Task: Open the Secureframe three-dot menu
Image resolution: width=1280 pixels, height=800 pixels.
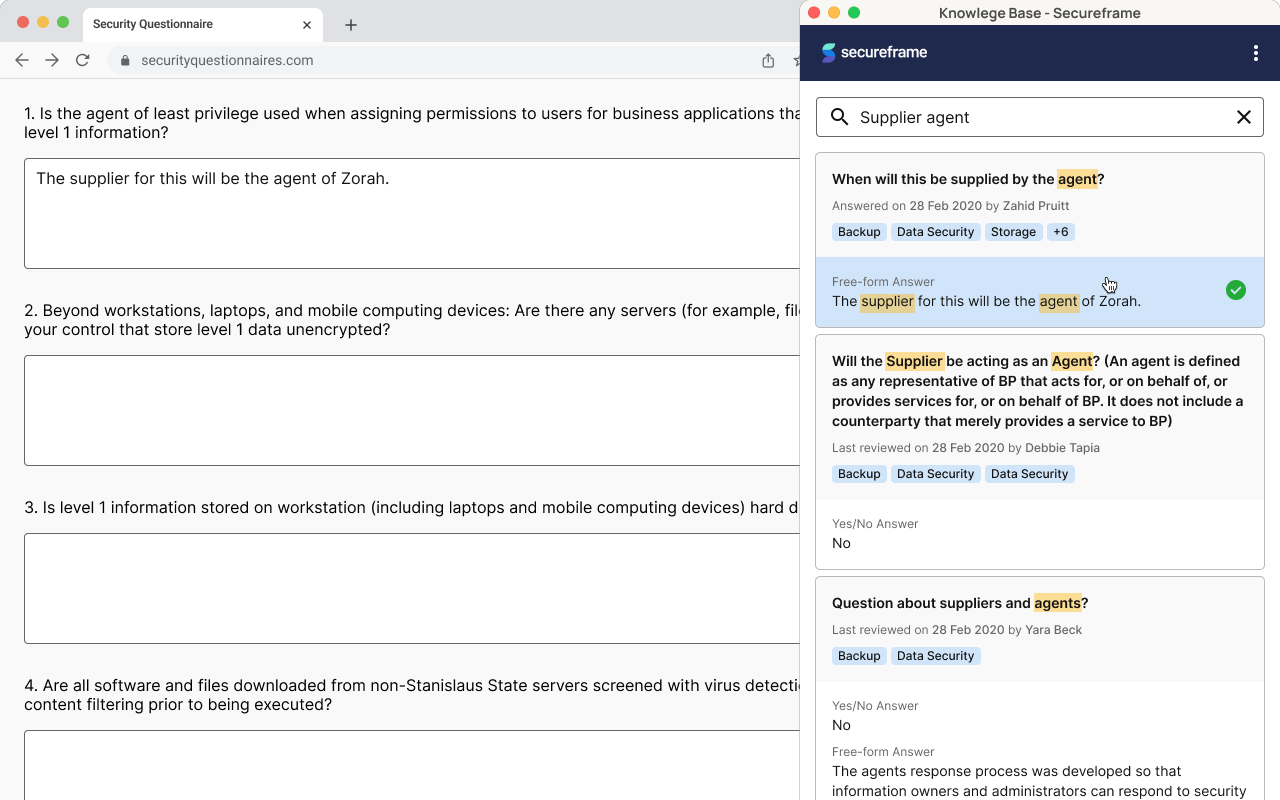Action: tap(1256, 53)
